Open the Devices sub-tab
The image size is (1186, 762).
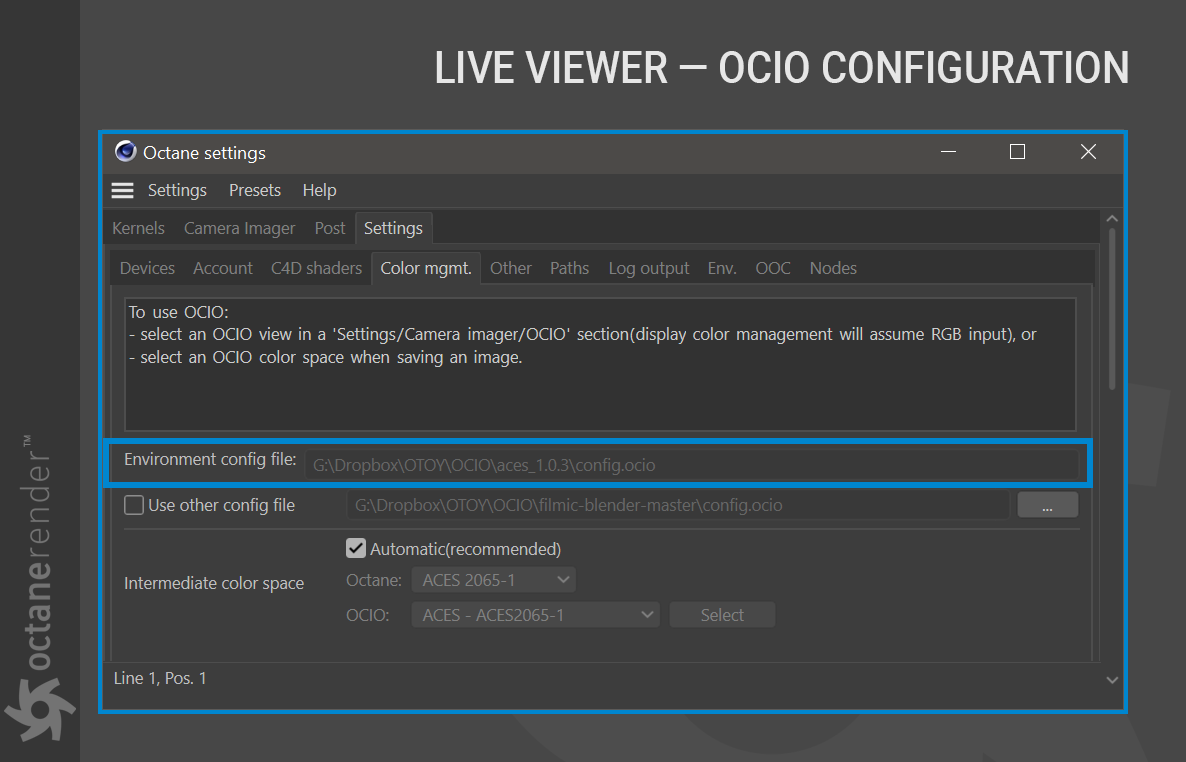(147, 269)
